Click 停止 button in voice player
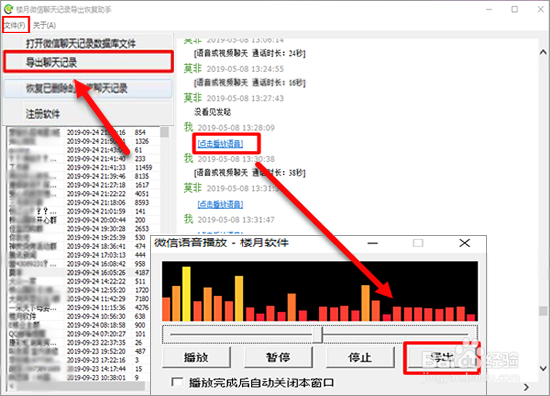Image resolution: width=550 pixels, height=396 pixels. click(x=360, y=357)
